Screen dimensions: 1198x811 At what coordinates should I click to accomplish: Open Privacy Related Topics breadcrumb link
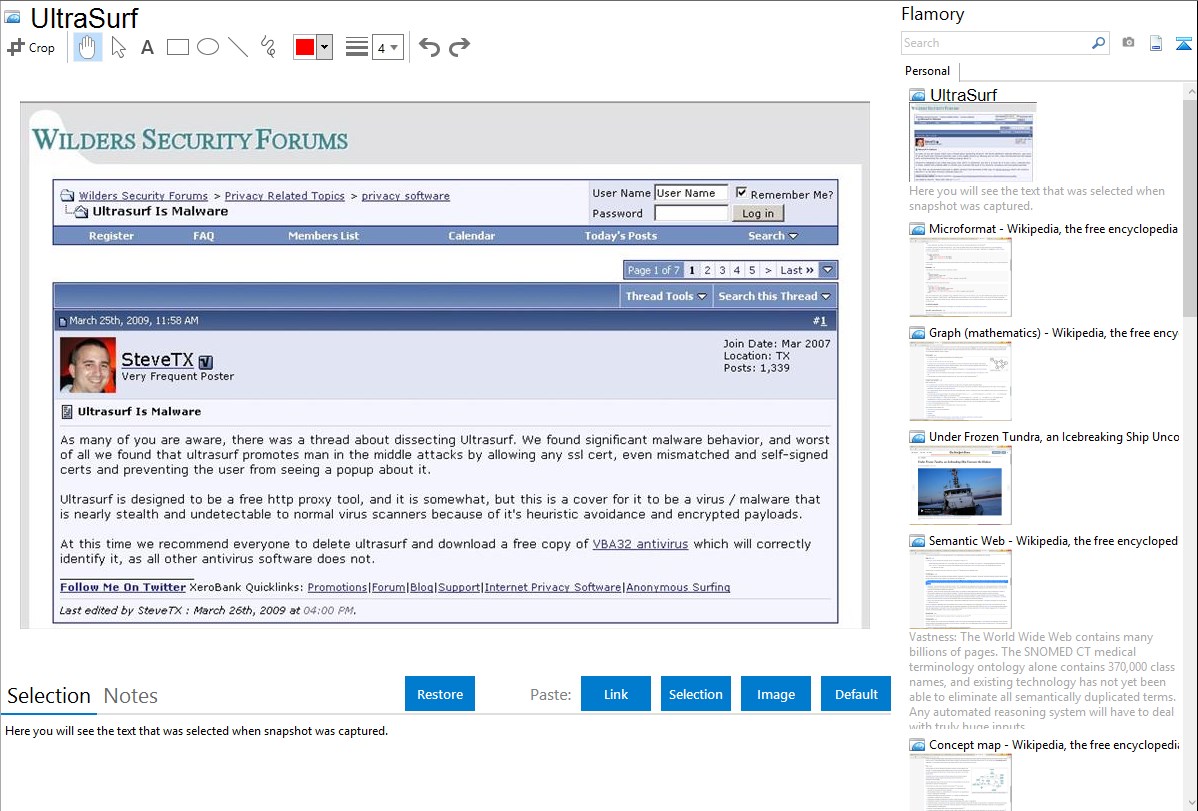[284, 196]
